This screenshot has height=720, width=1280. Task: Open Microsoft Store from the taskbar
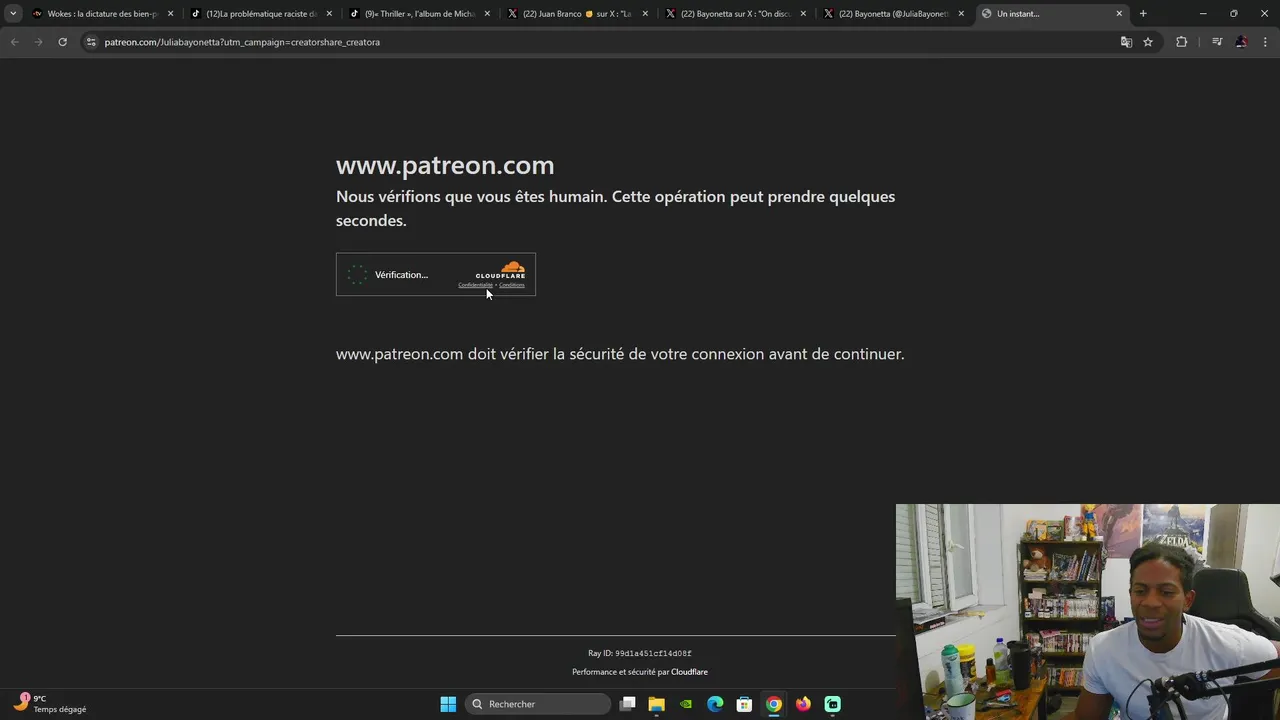pos(744,704)
